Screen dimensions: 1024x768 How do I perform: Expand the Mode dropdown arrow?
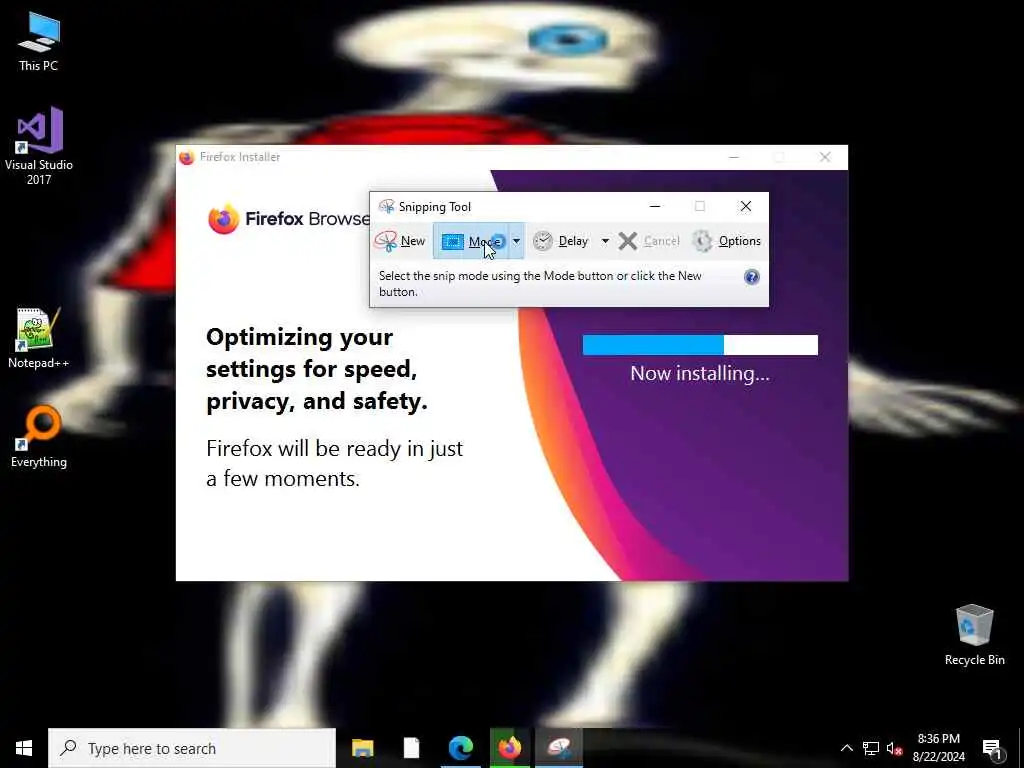[x=516, y=241]
